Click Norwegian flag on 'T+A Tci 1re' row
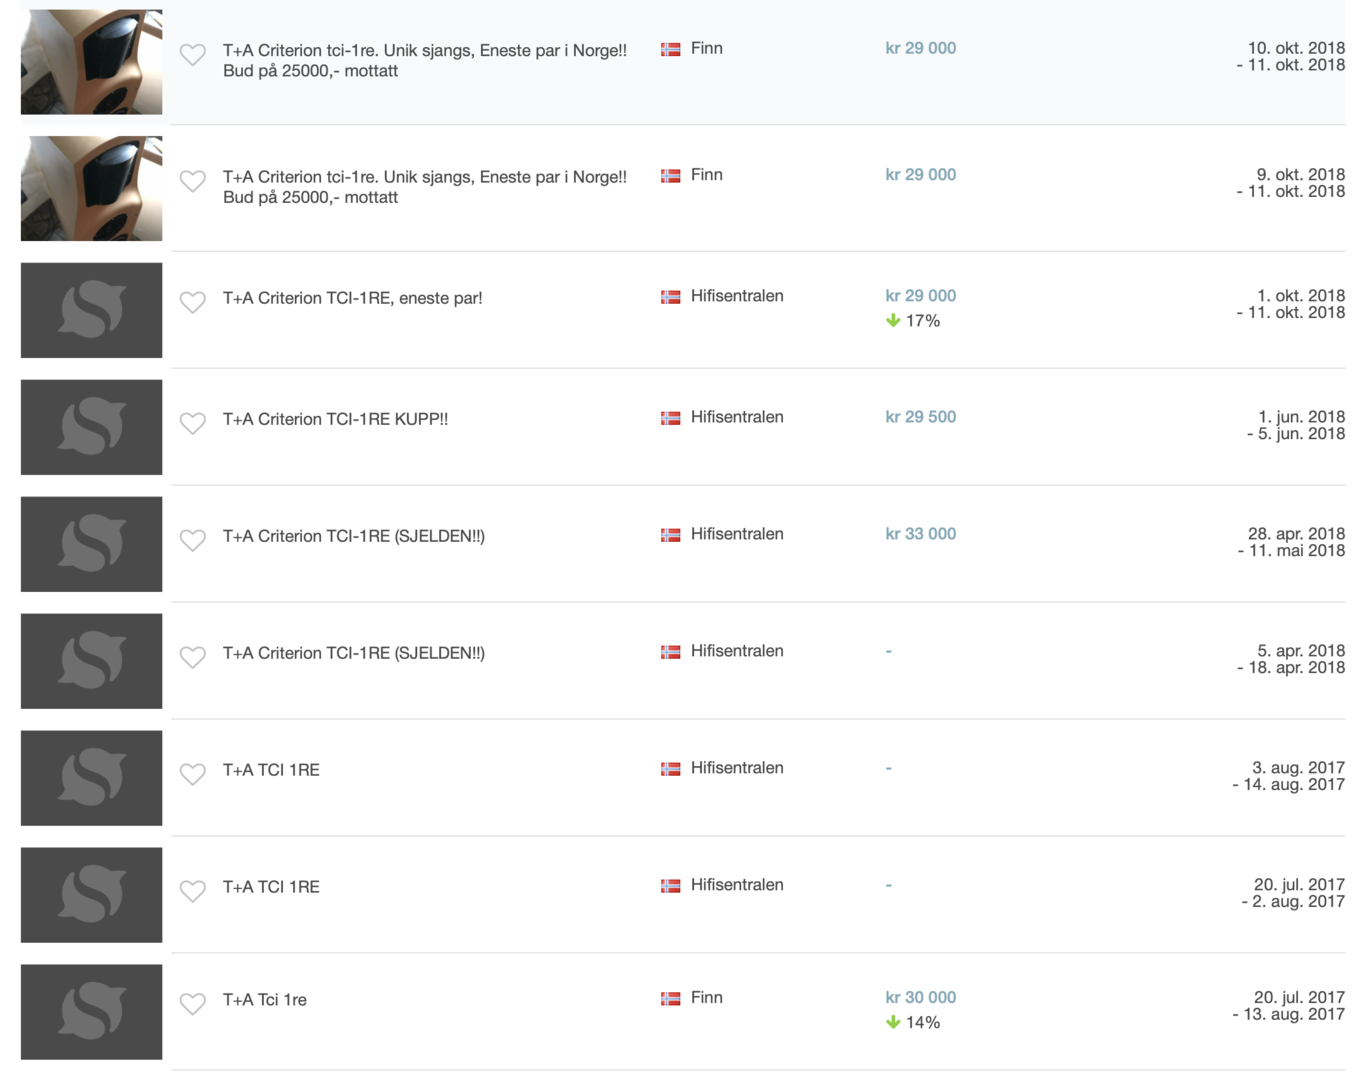 (x=671, y=999)
